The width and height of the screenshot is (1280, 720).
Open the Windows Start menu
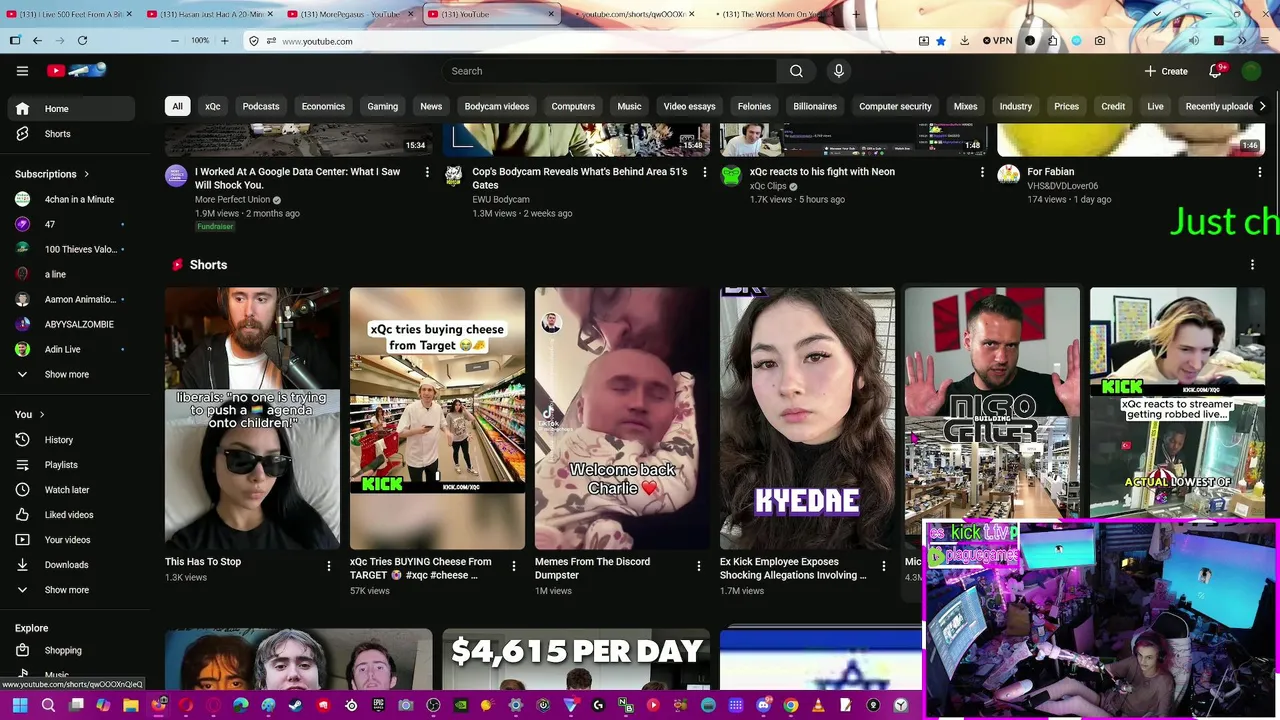[x=19, y=706]
